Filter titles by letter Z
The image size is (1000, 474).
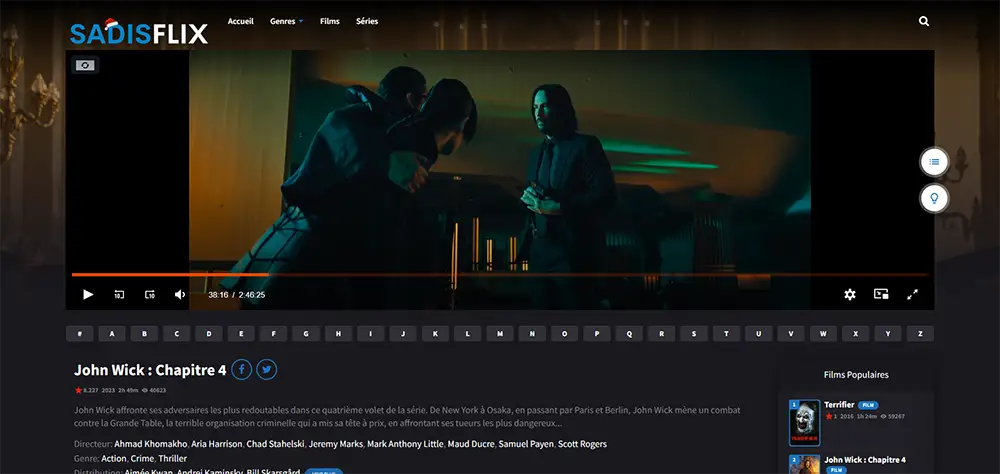click(920, 334)
